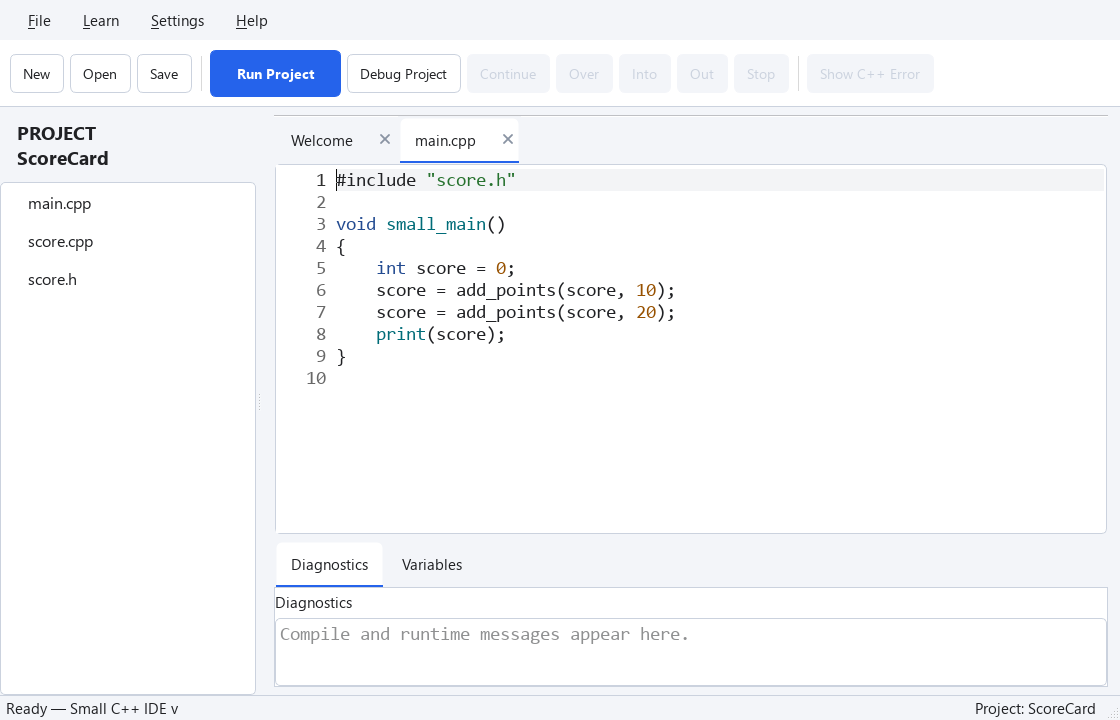Run the project
The width and height of the screenshot is (1120, 720).
(275, 74)
